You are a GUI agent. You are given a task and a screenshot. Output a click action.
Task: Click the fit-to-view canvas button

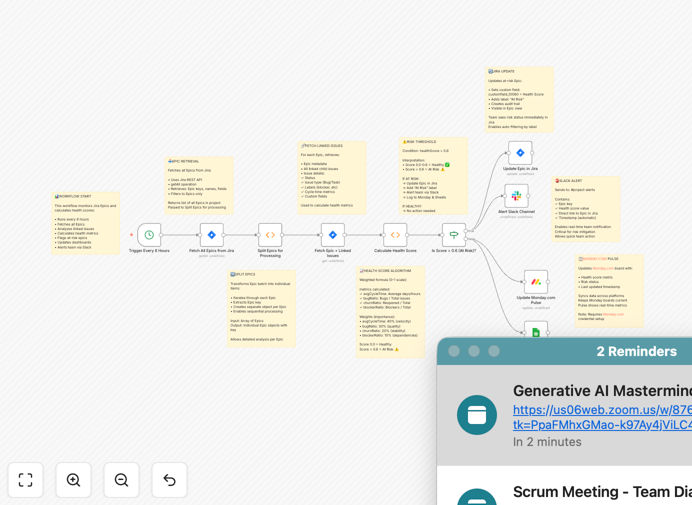click(x=25, y=480)
